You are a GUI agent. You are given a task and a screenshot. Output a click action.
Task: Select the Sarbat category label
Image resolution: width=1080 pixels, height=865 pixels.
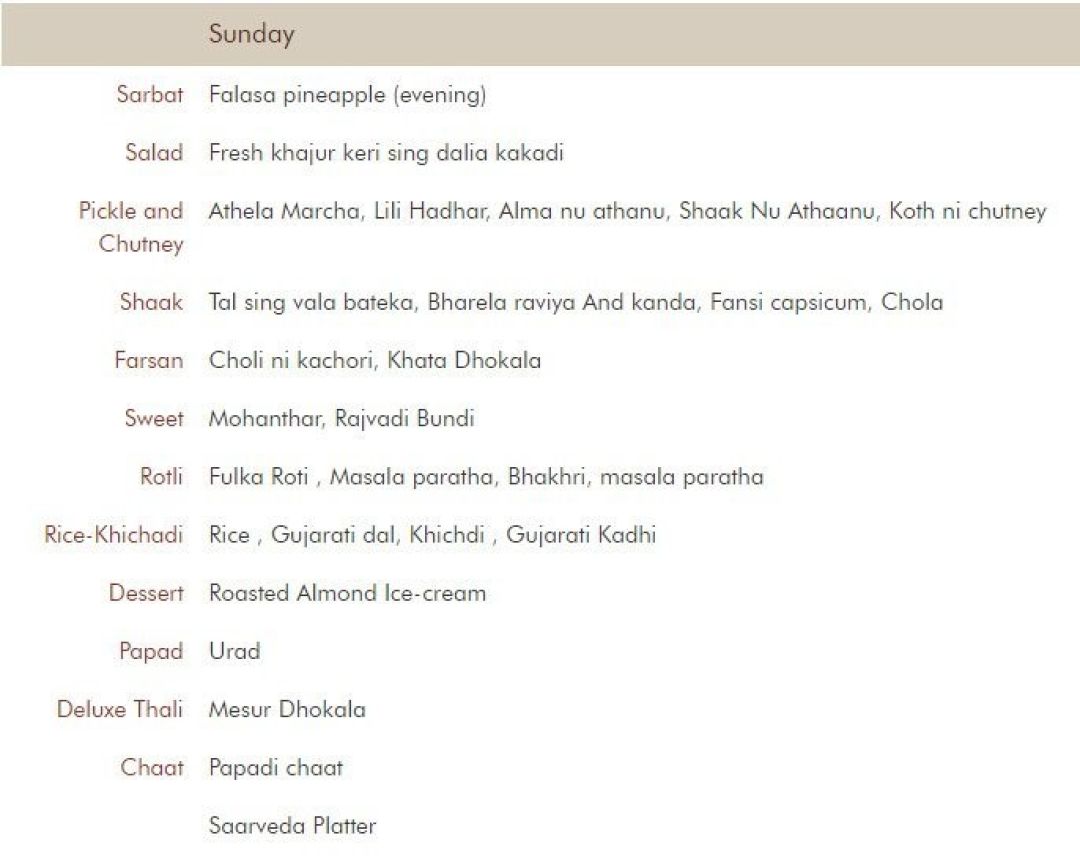150,95
